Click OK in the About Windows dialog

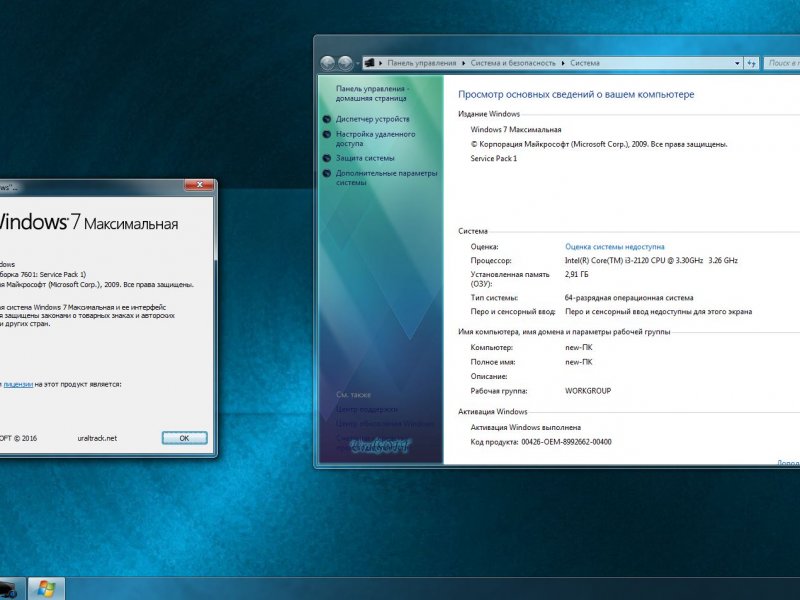click(184, 438)
